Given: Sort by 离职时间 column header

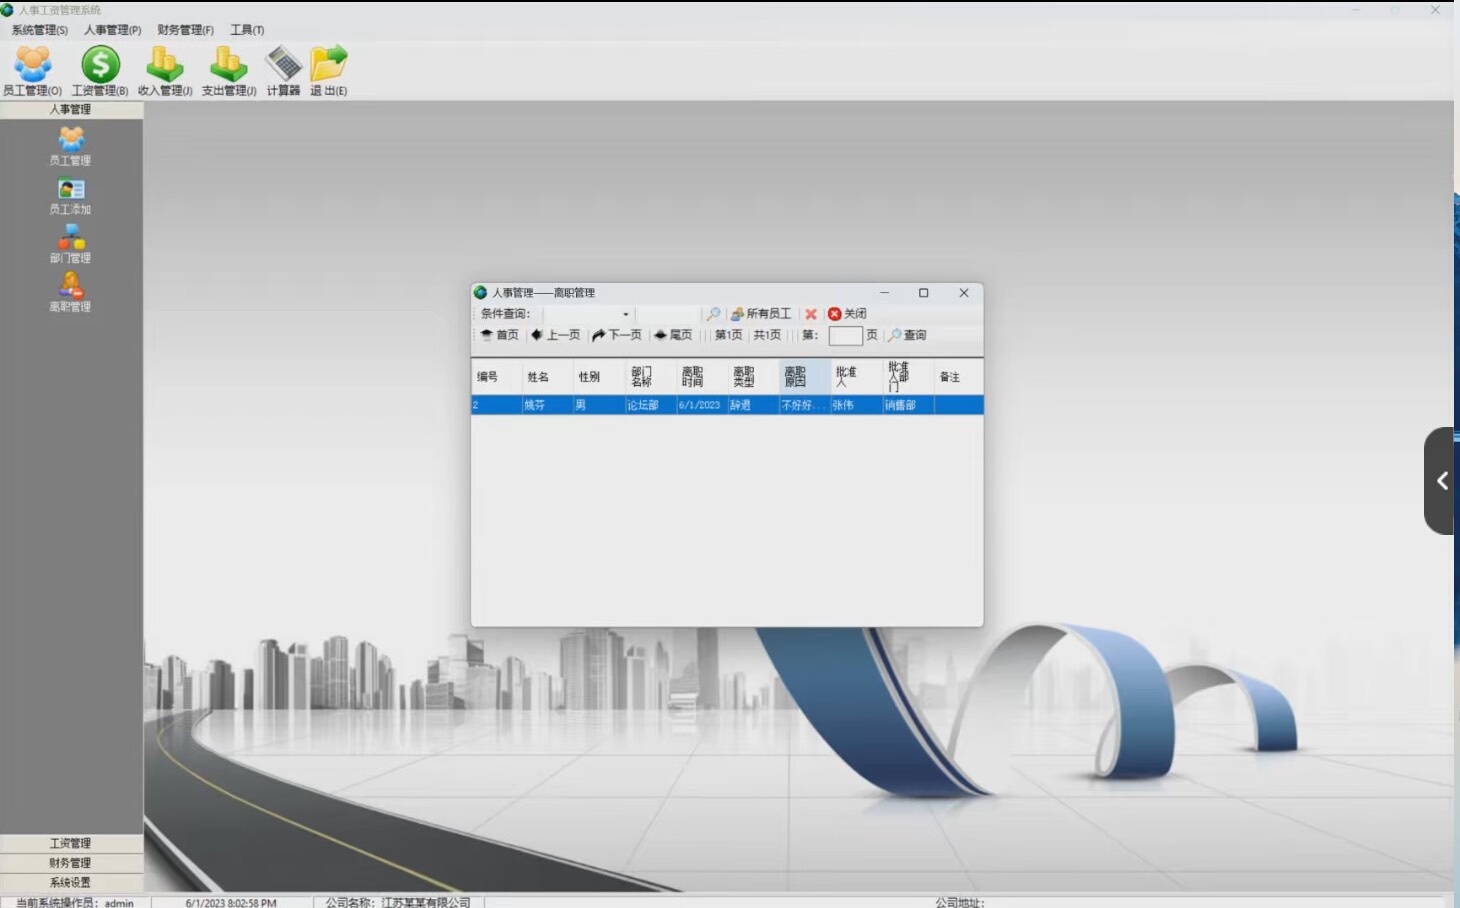Looking at the screenshot, I should [701, 377].
